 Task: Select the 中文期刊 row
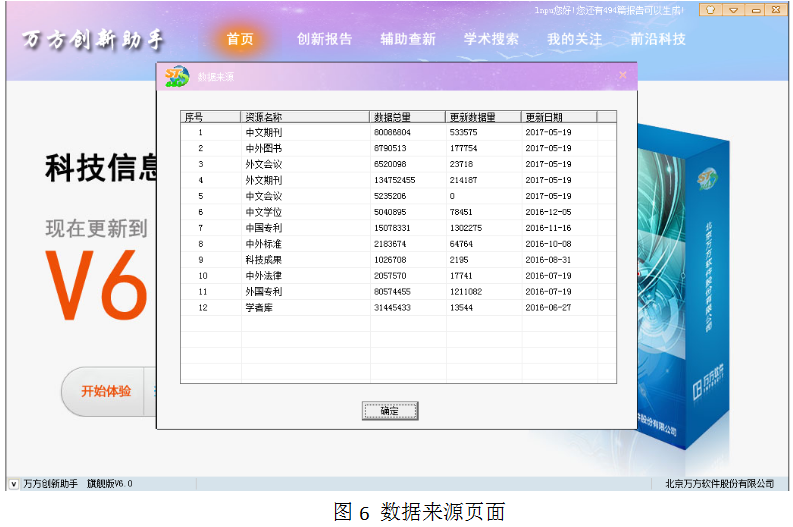click(x=399, y=133)
